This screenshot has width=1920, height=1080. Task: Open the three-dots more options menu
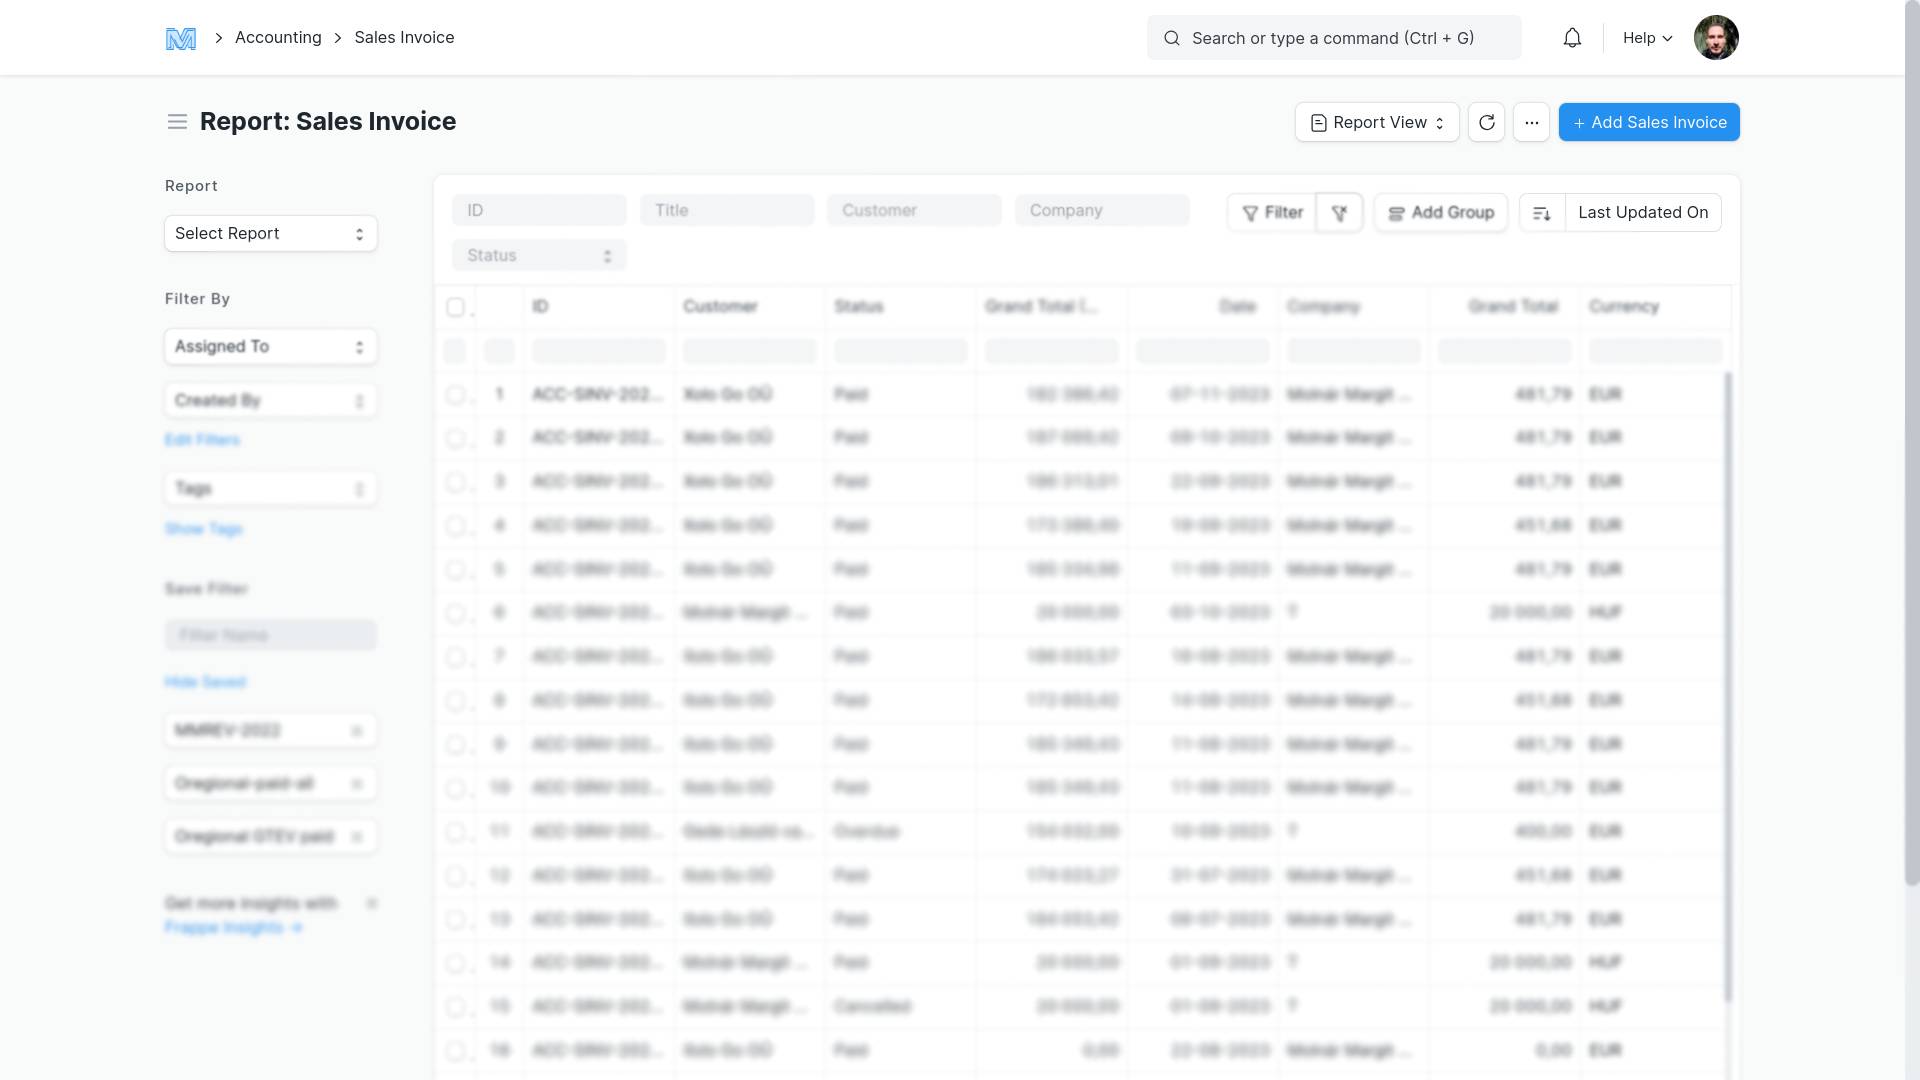coord(1531,122)
